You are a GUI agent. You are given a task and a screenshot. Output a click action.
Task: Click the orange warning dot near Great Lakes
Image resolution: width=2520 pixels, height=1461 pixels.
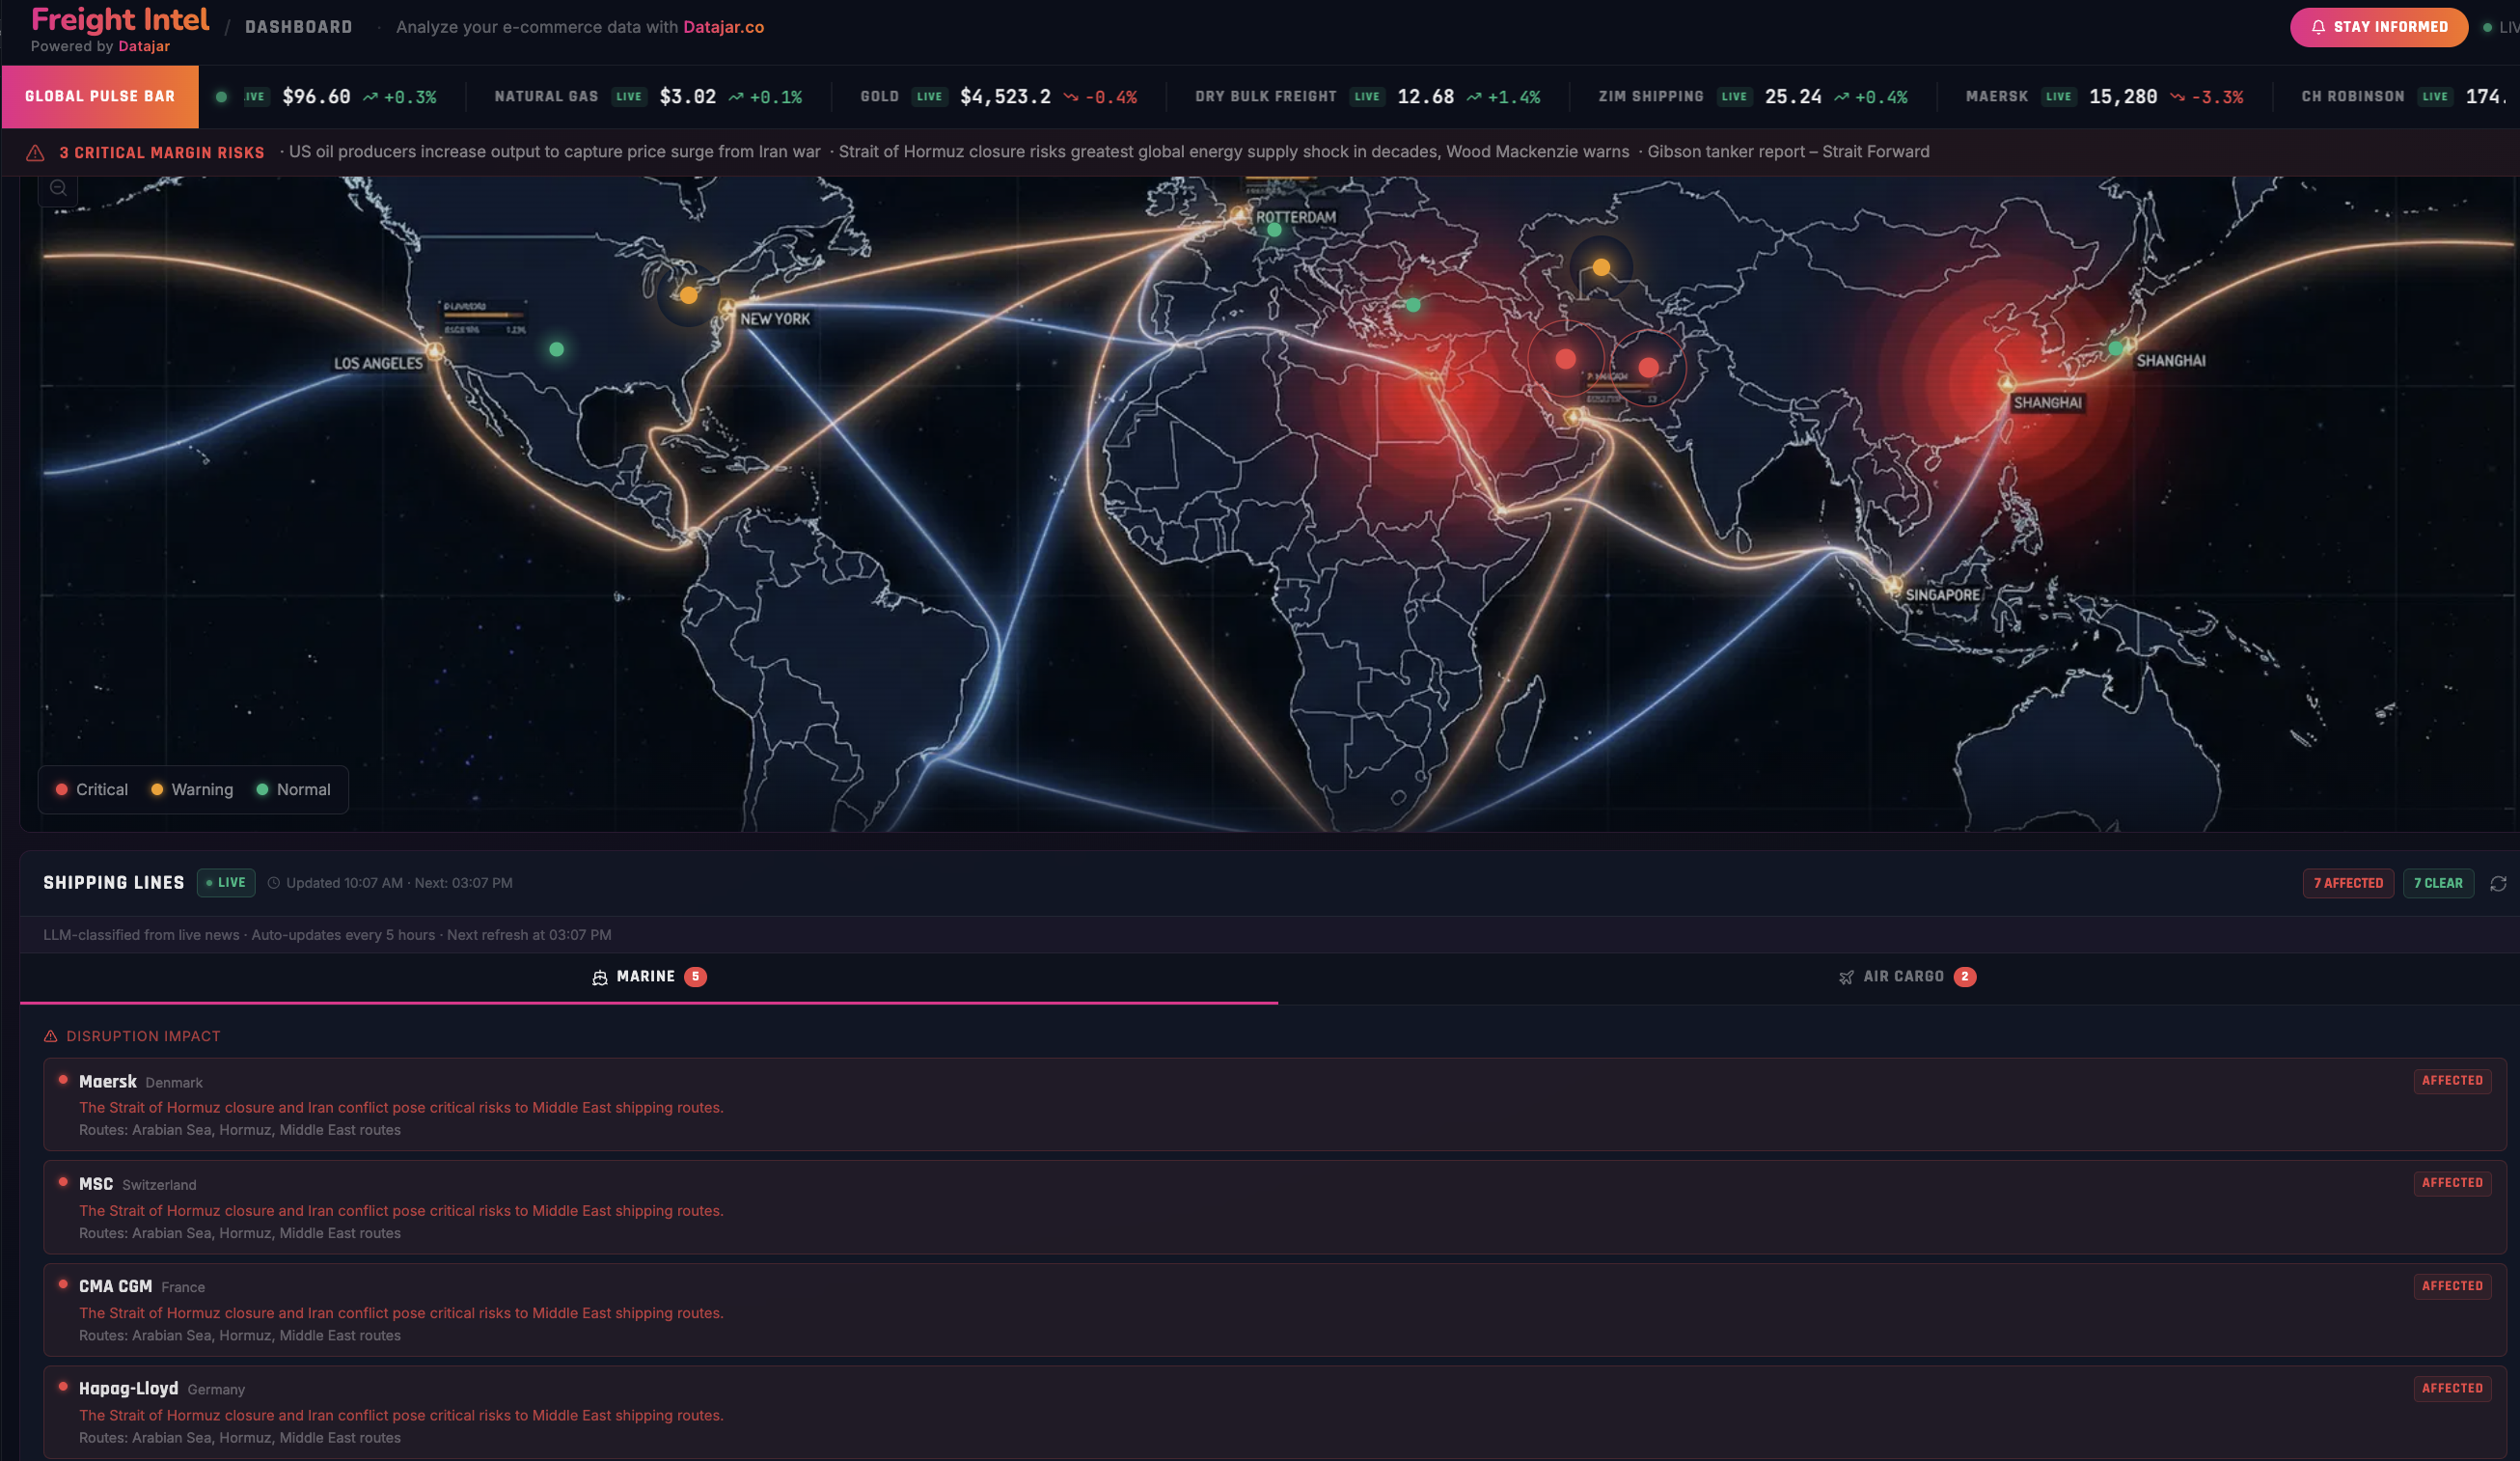(689, 295)
